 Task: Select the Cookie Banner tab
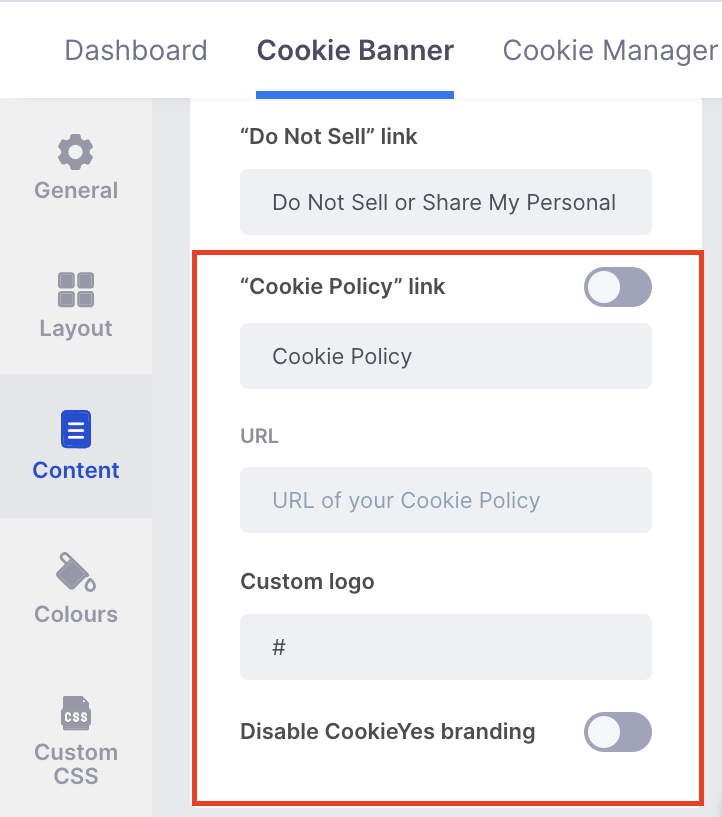coord(355,51)
